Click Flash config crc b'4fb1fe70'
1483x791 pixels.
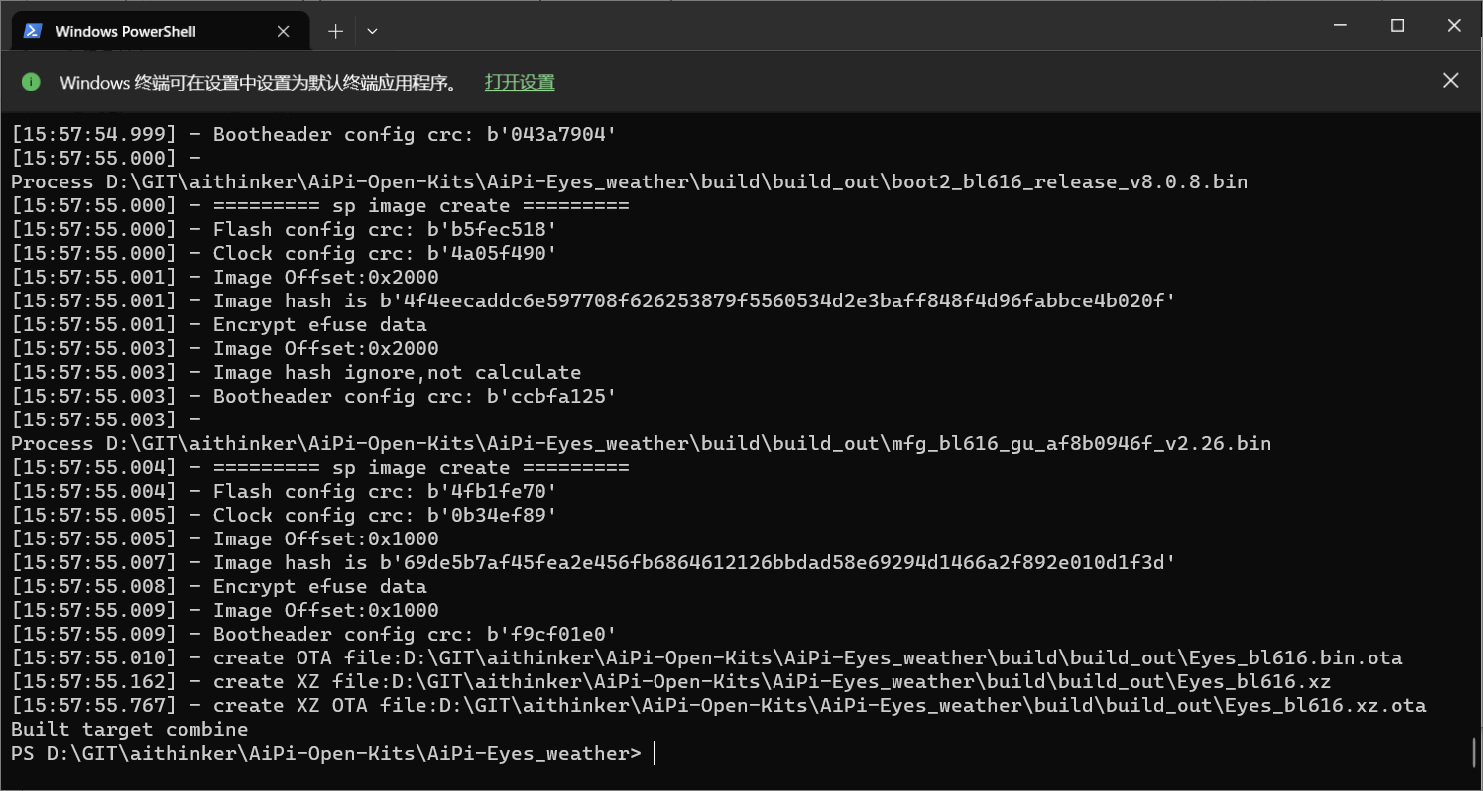[385, 492]
